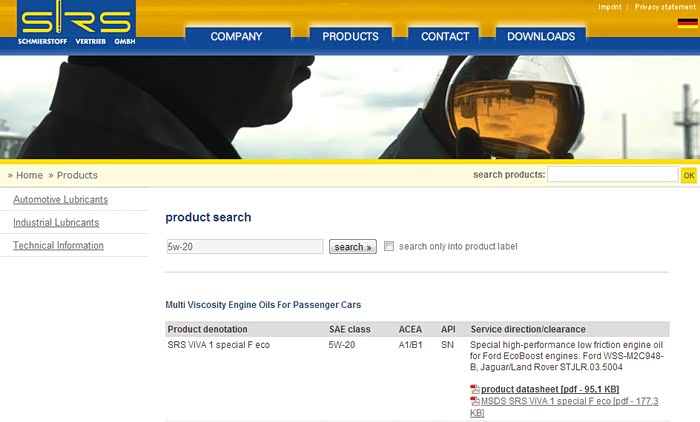Viewport: 700px width, 422px height.
Task: Go to the Contact page
Action: coord(445,37)
